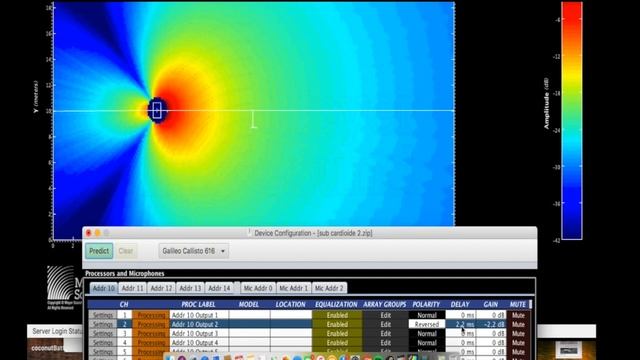Edit array groups for channel 4
This screenshot has height=360, width=640.
pos(385,343)
